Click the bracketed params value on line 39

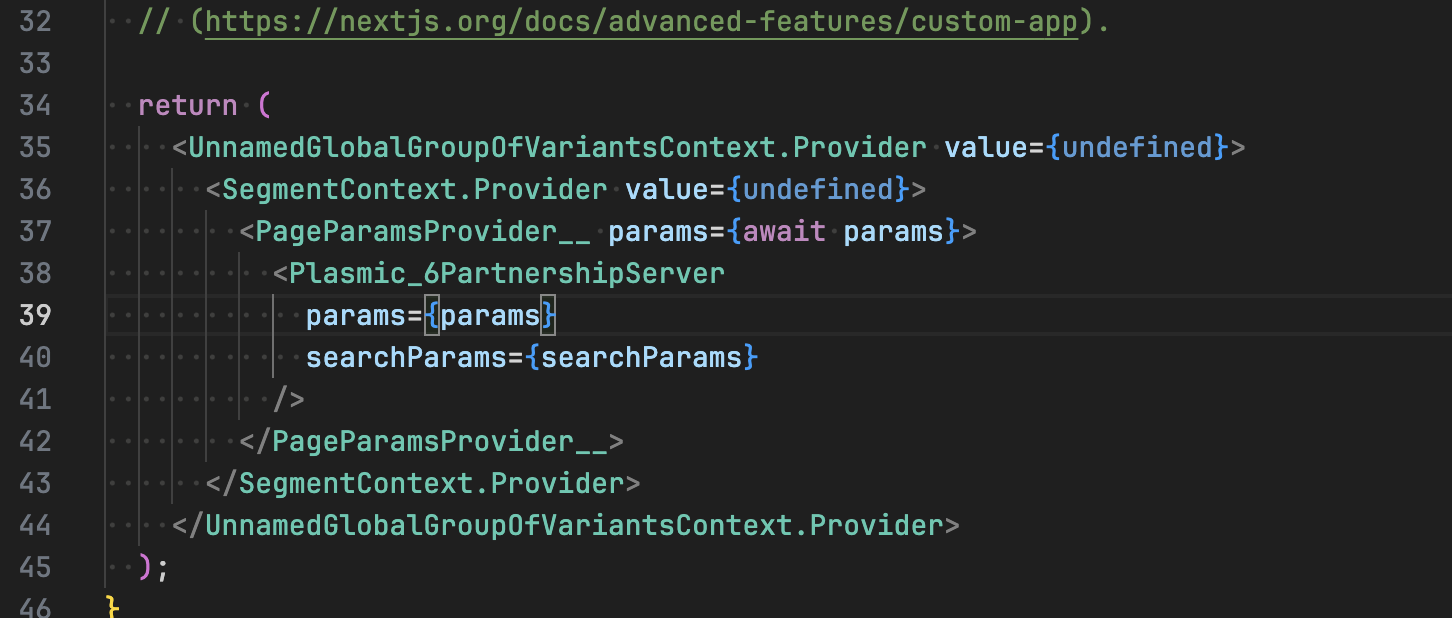coord(490,316)
